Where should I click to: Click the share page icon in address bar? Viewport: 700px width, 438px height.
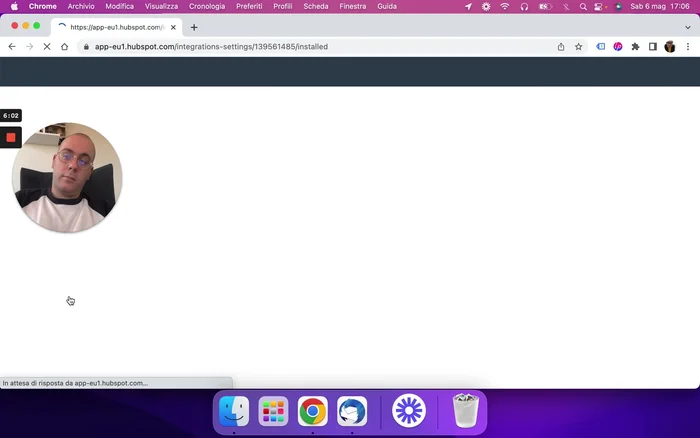click(x=560, y=47)
